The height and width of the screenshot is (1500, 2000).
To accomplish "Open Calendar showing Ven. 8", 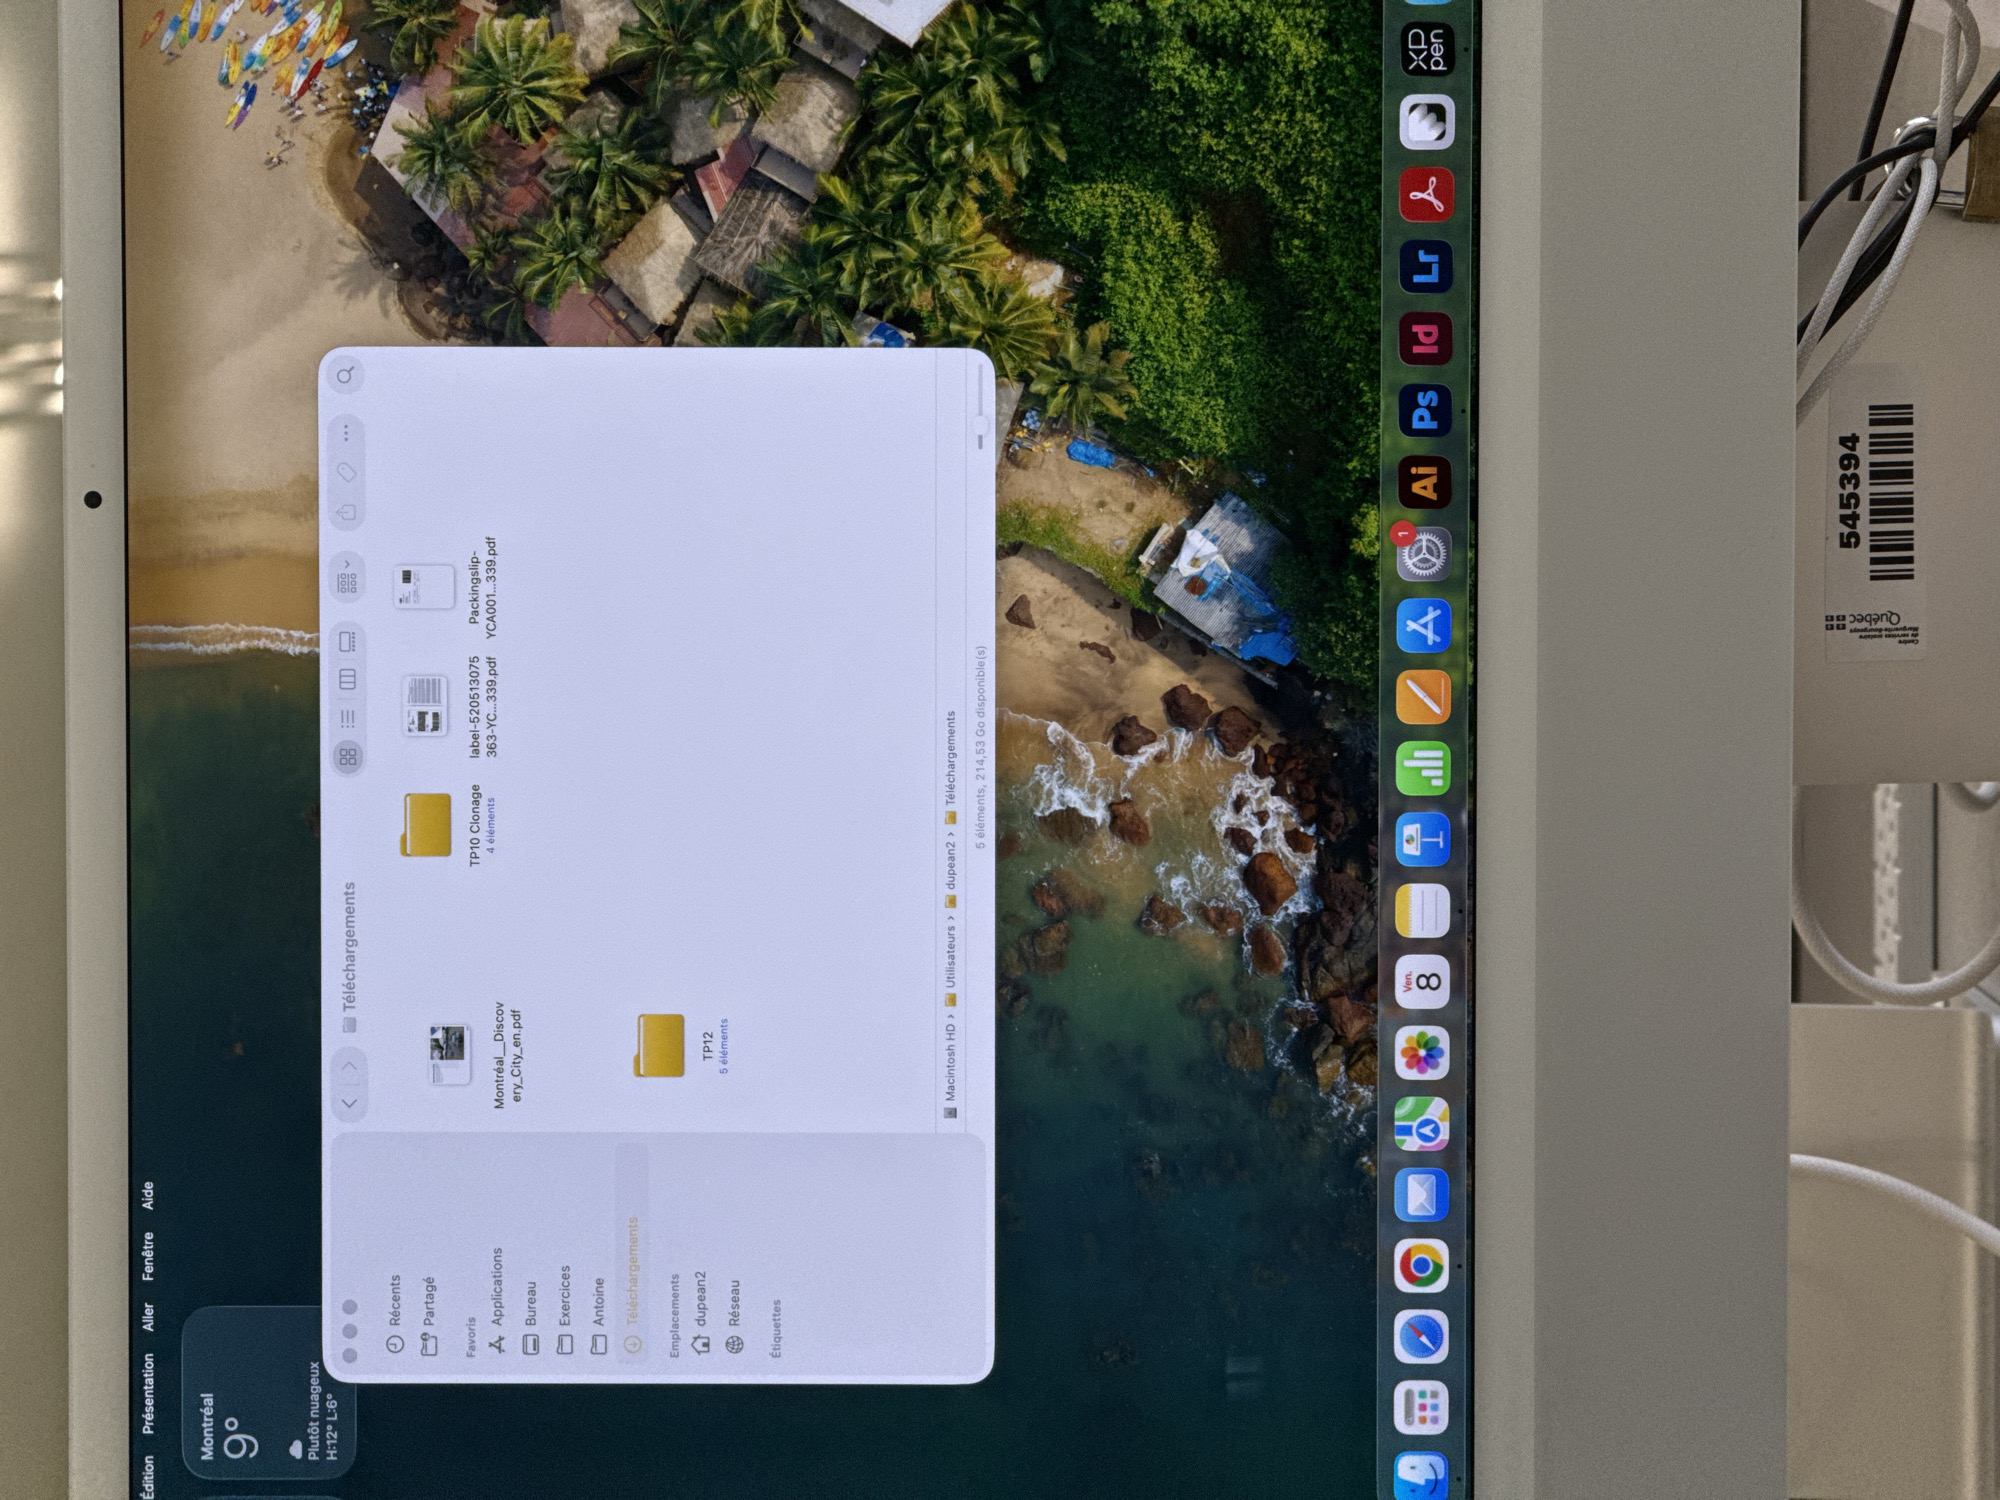I will tap(1422, 982).
